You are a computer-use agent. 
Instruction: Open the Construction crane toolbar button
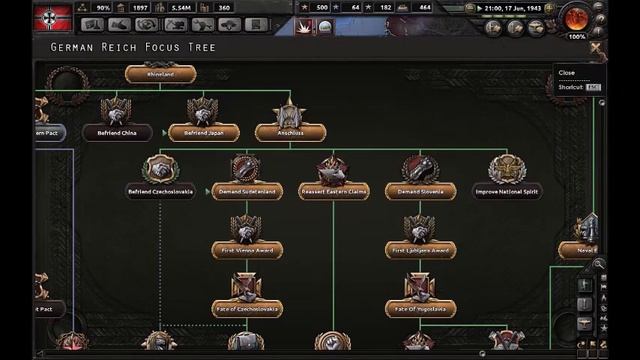tap(175, 25)
